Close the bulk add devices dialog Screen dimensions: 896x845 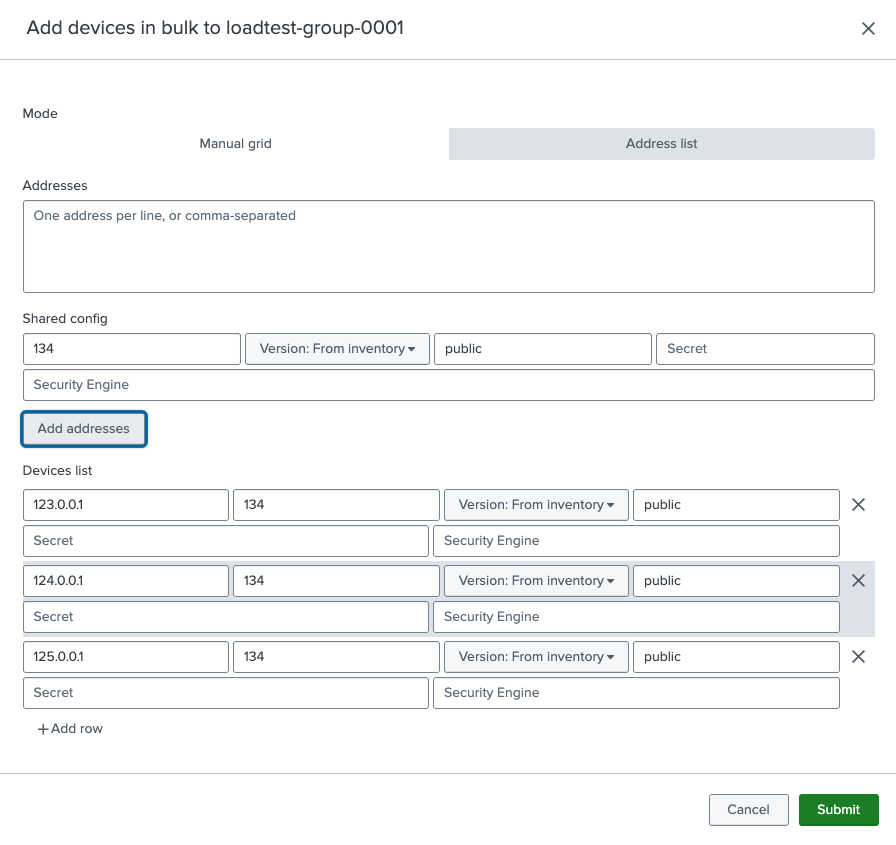868,29
